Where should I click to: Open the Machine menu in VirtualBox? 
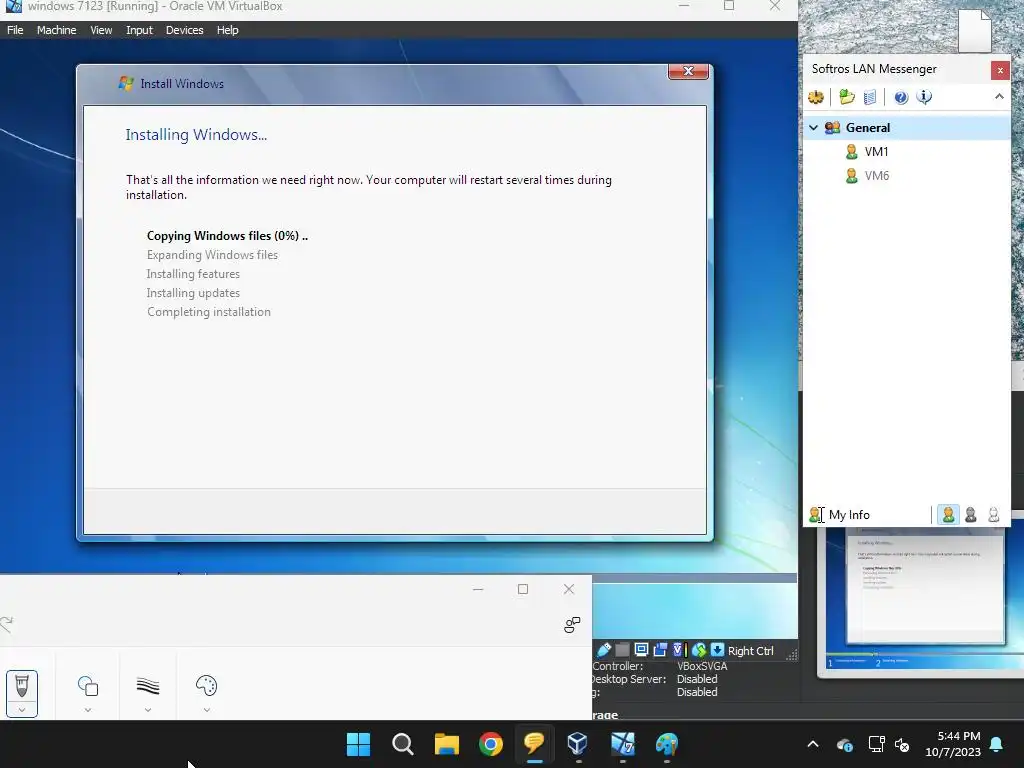(56, 30)
